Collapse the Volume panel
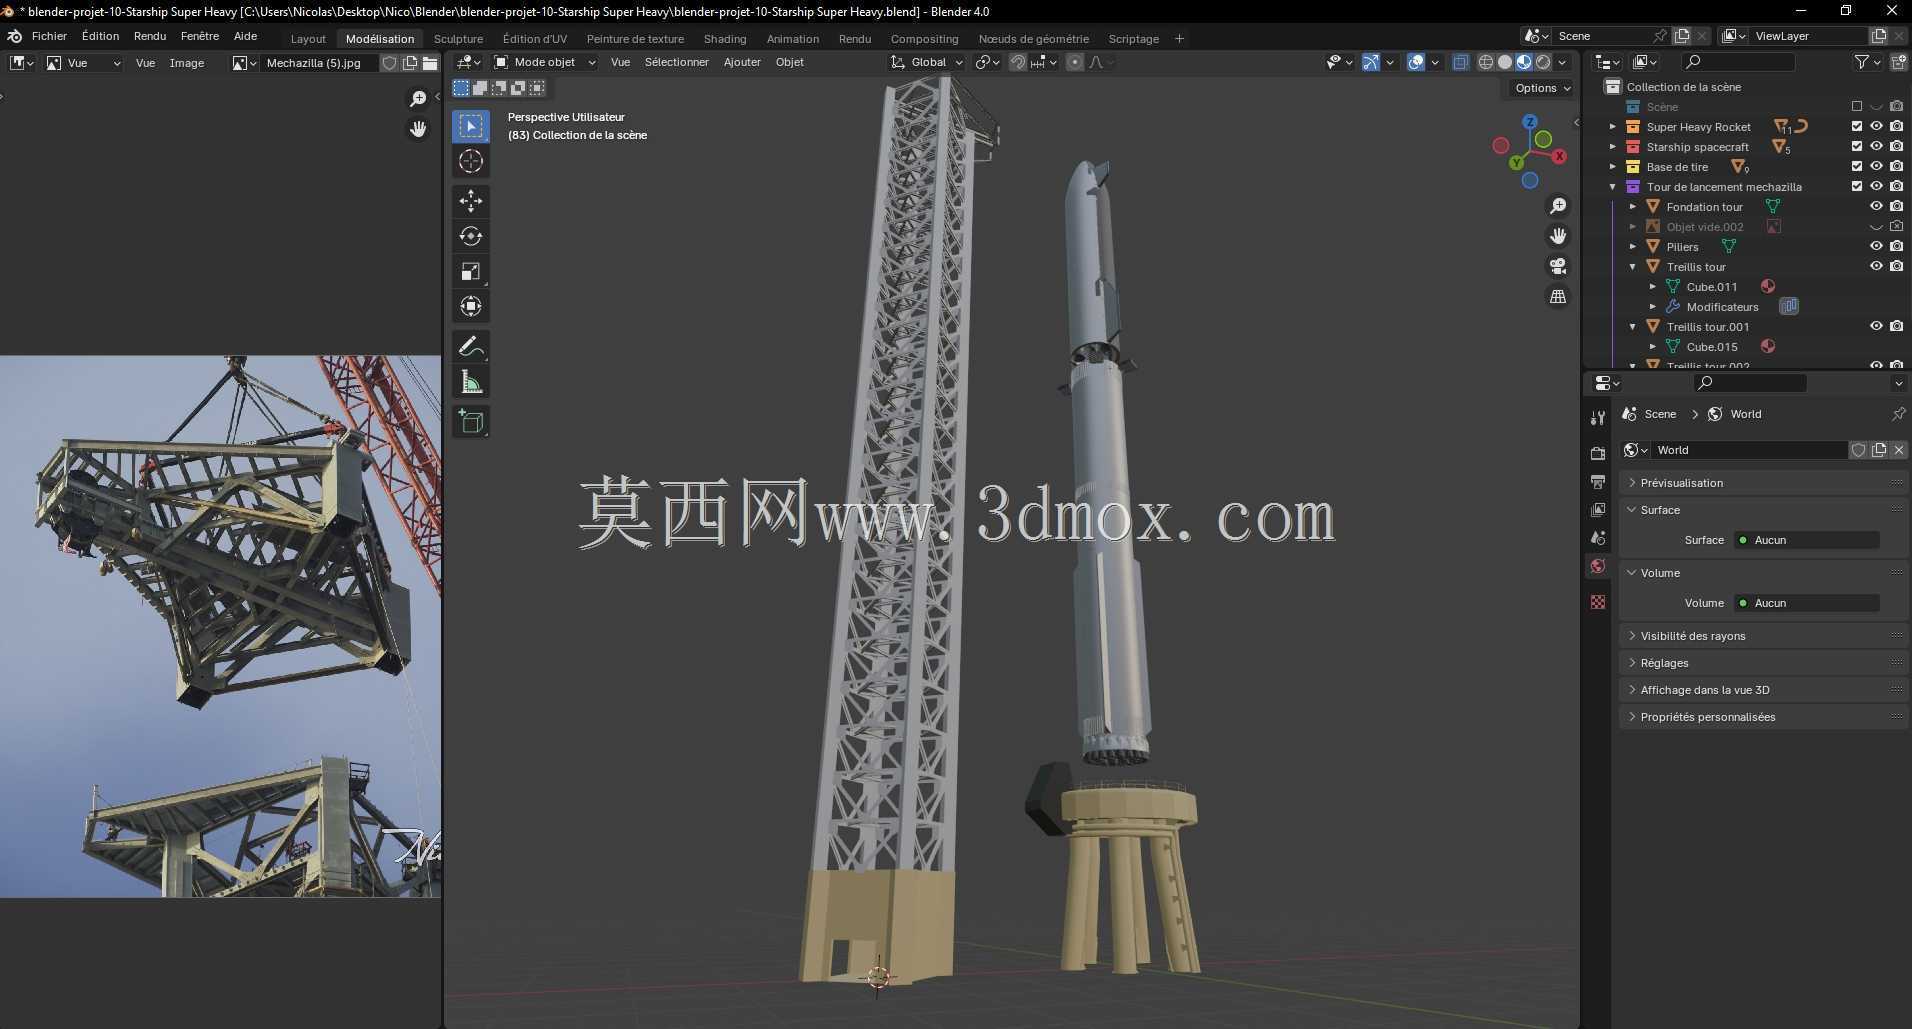The height and width of the screenshot is (1029, 1912). [x=1764, y=573]
